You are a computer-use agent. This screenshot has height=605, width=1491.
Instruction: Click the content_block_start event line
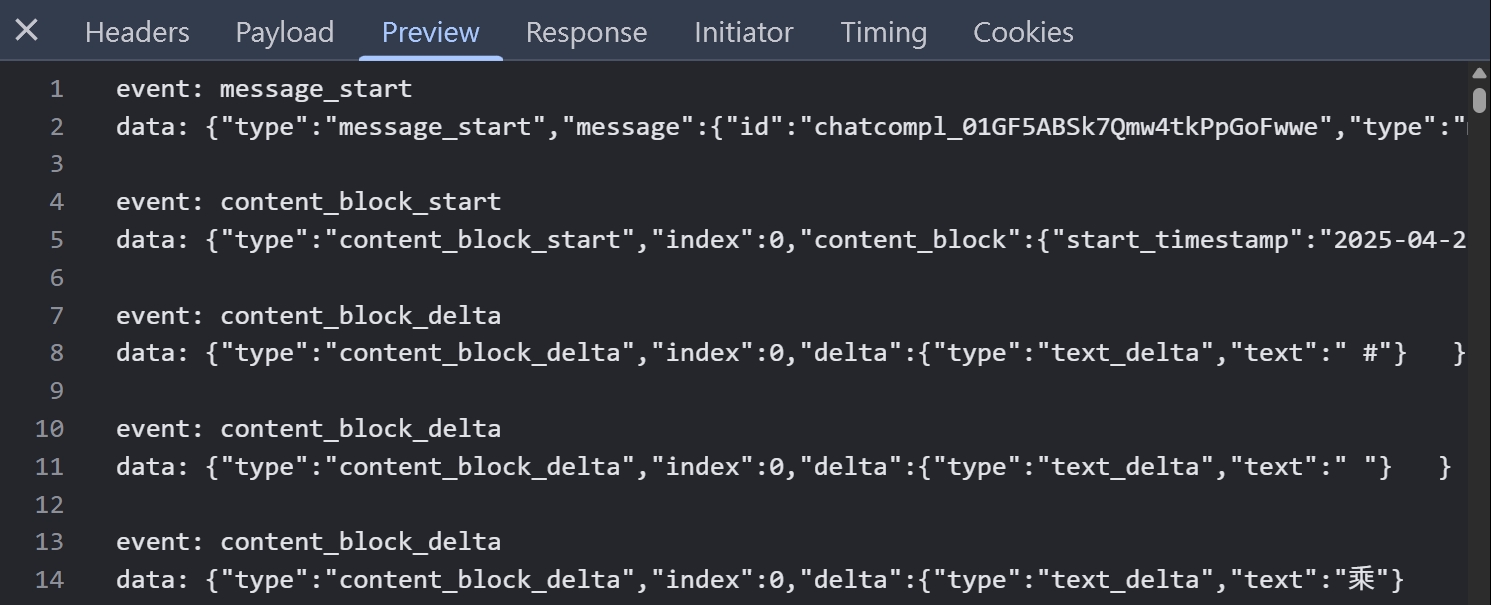tap(308, 202)
